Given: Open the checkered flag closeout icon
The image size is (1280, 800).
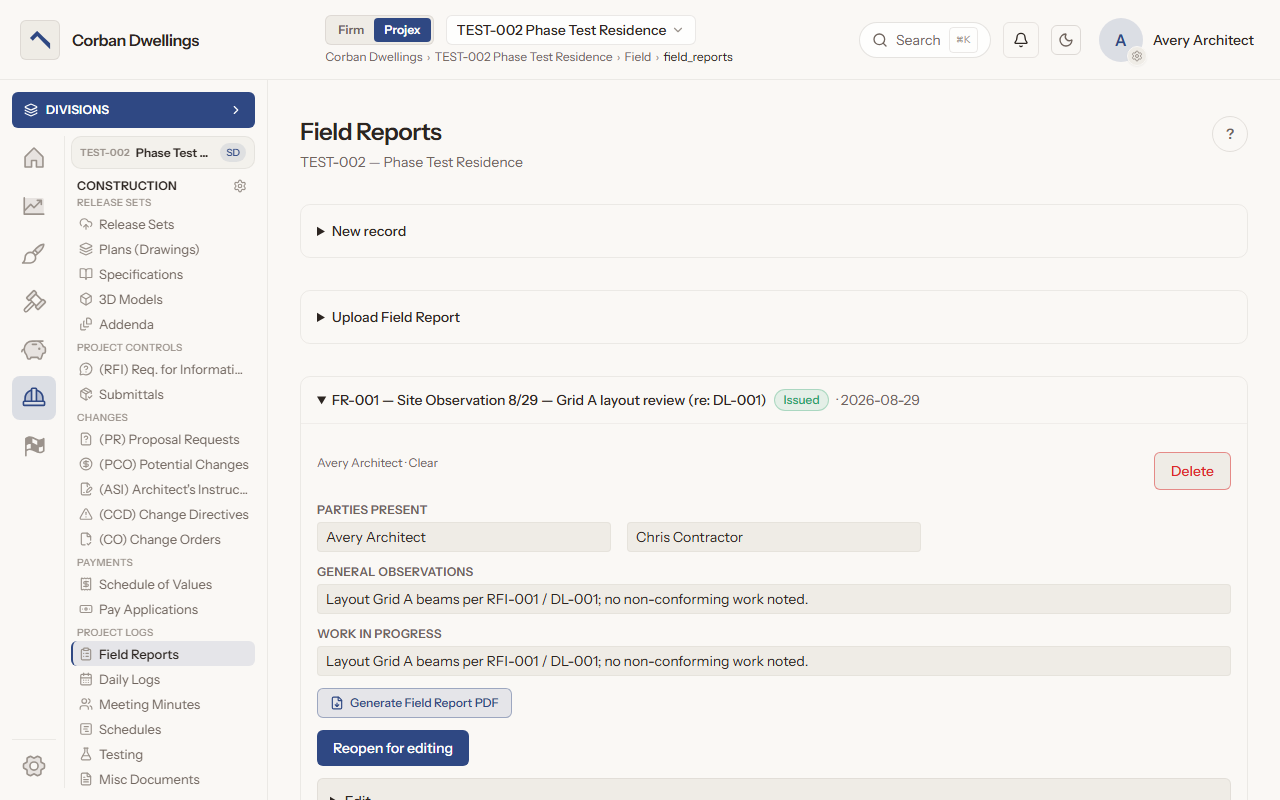Looking at the screenshot, I should click(34, 446).
